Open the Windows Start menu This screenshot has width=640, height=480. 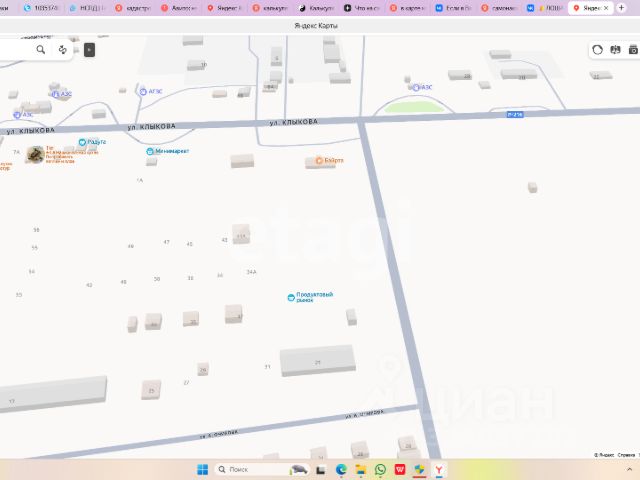[x=202, y=469]
